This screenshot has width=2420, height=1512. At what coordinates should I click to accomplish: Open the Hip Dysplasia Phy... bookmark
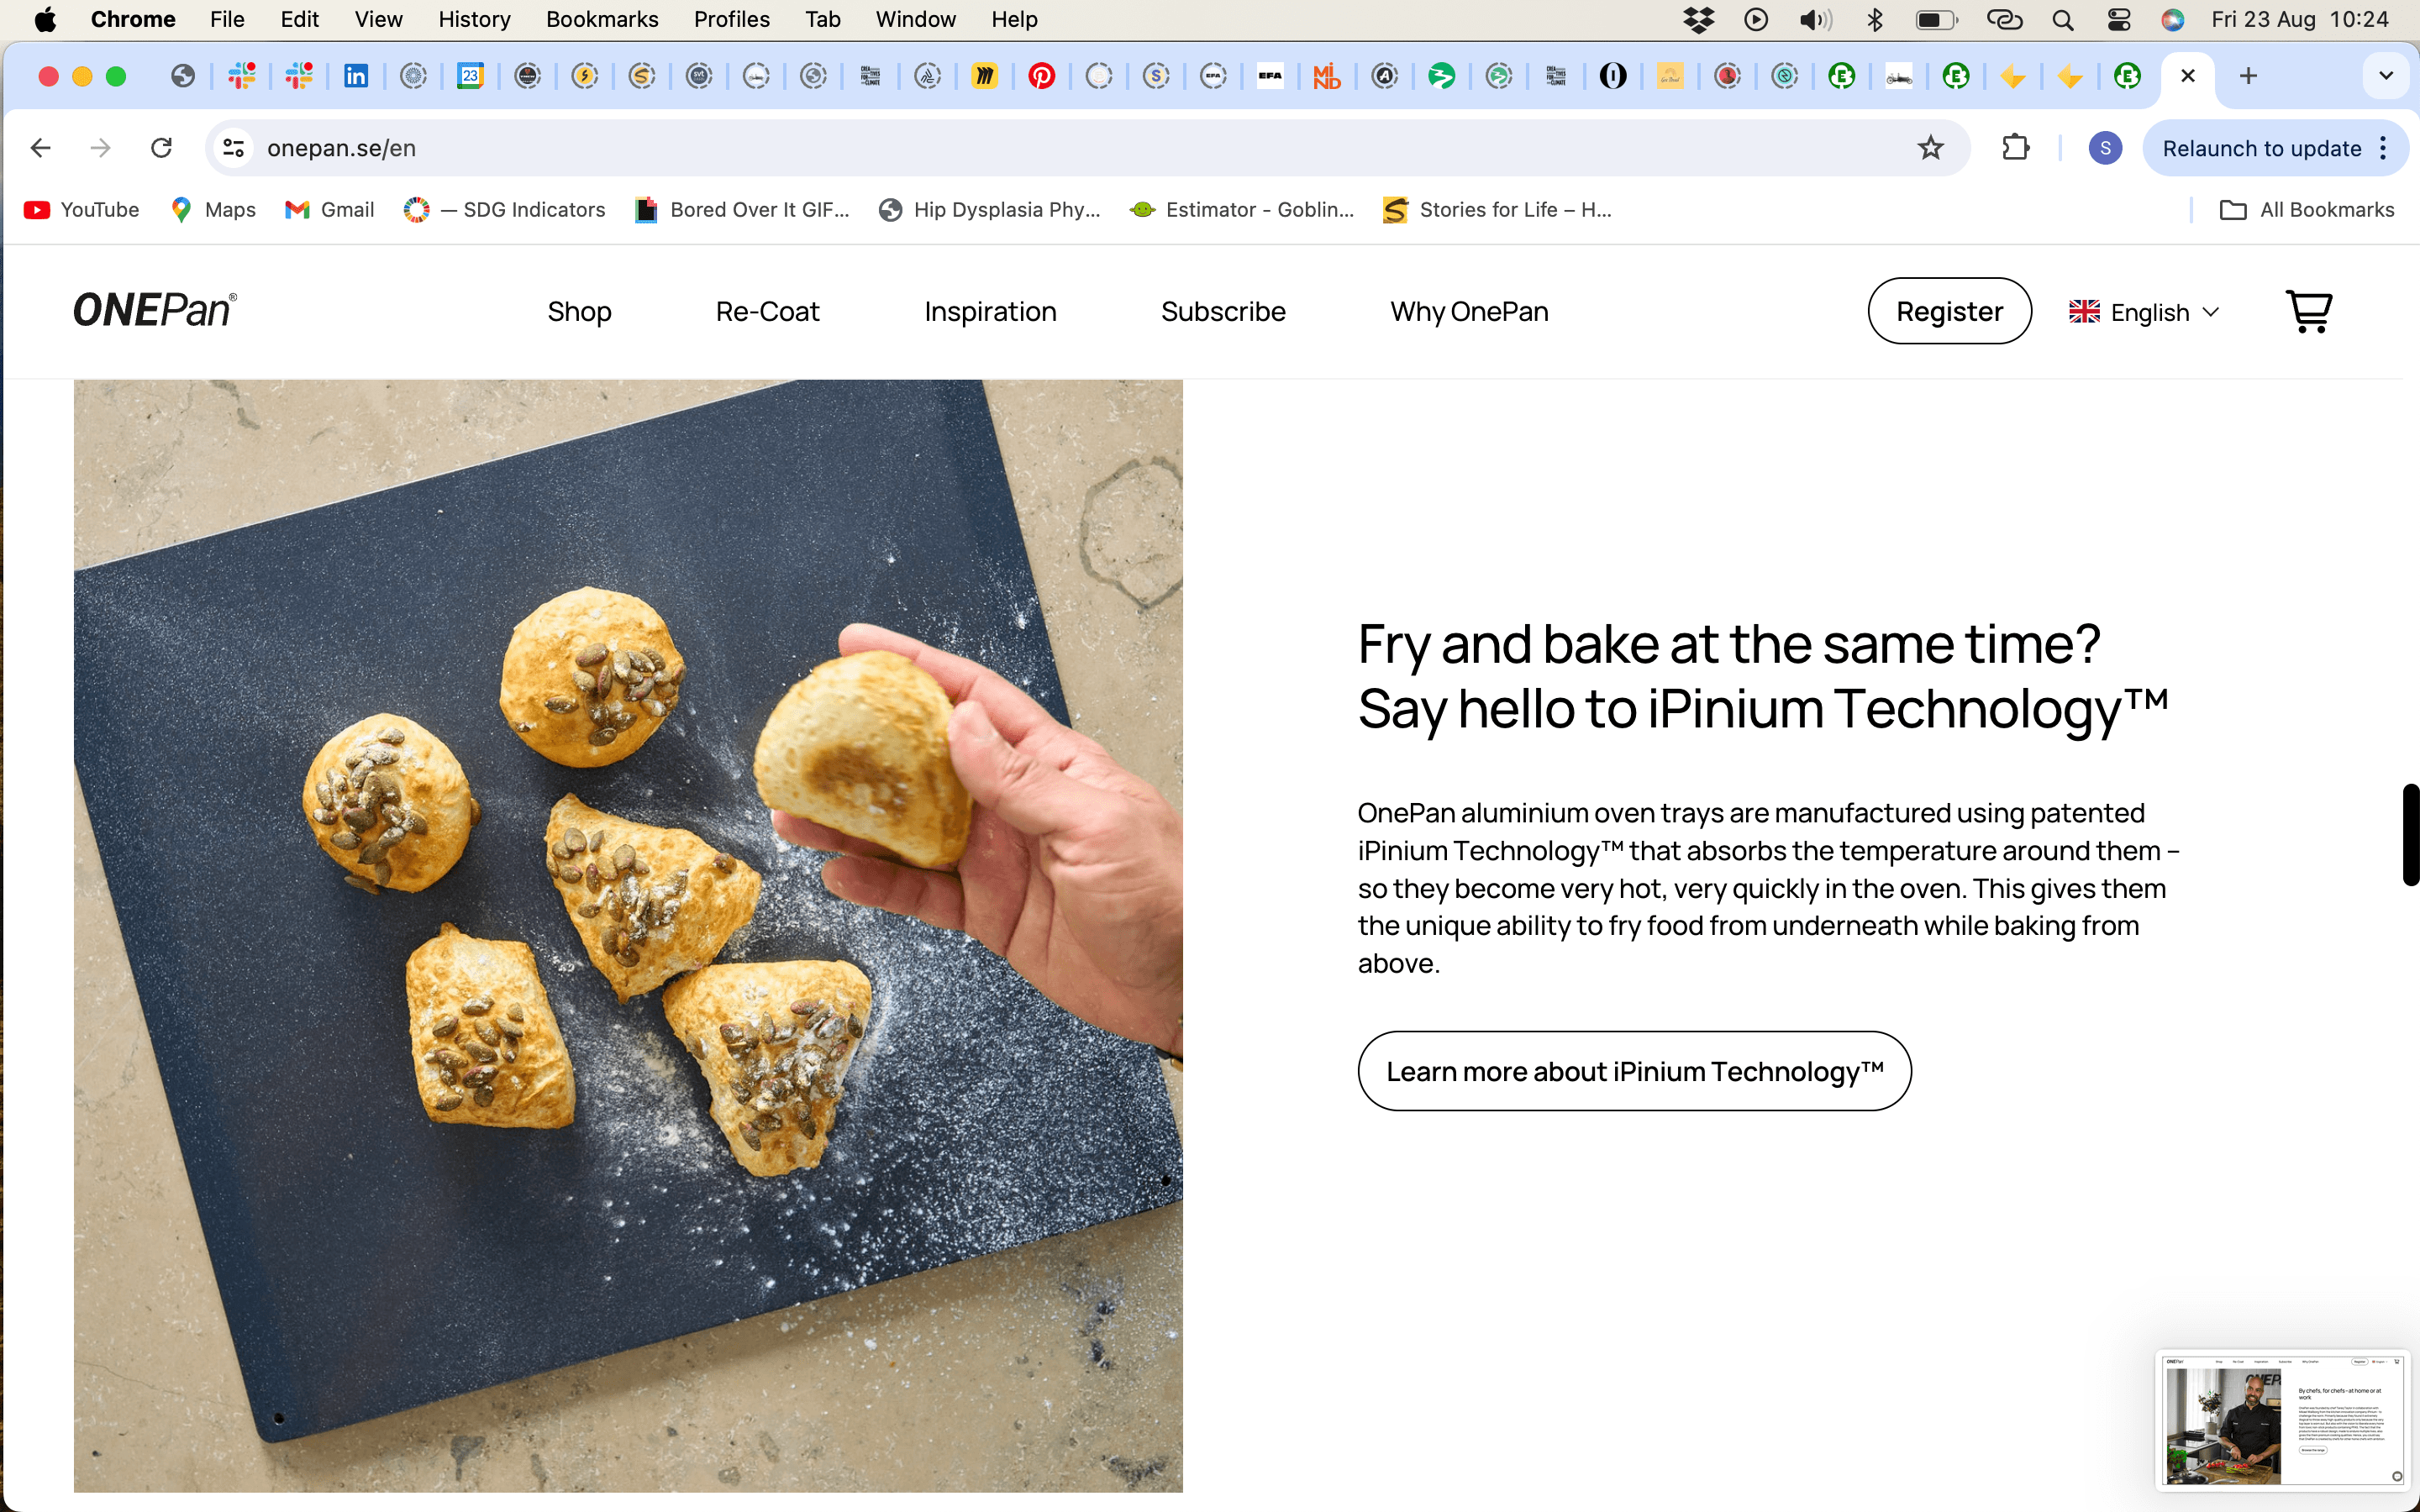[x=989, y=210]
